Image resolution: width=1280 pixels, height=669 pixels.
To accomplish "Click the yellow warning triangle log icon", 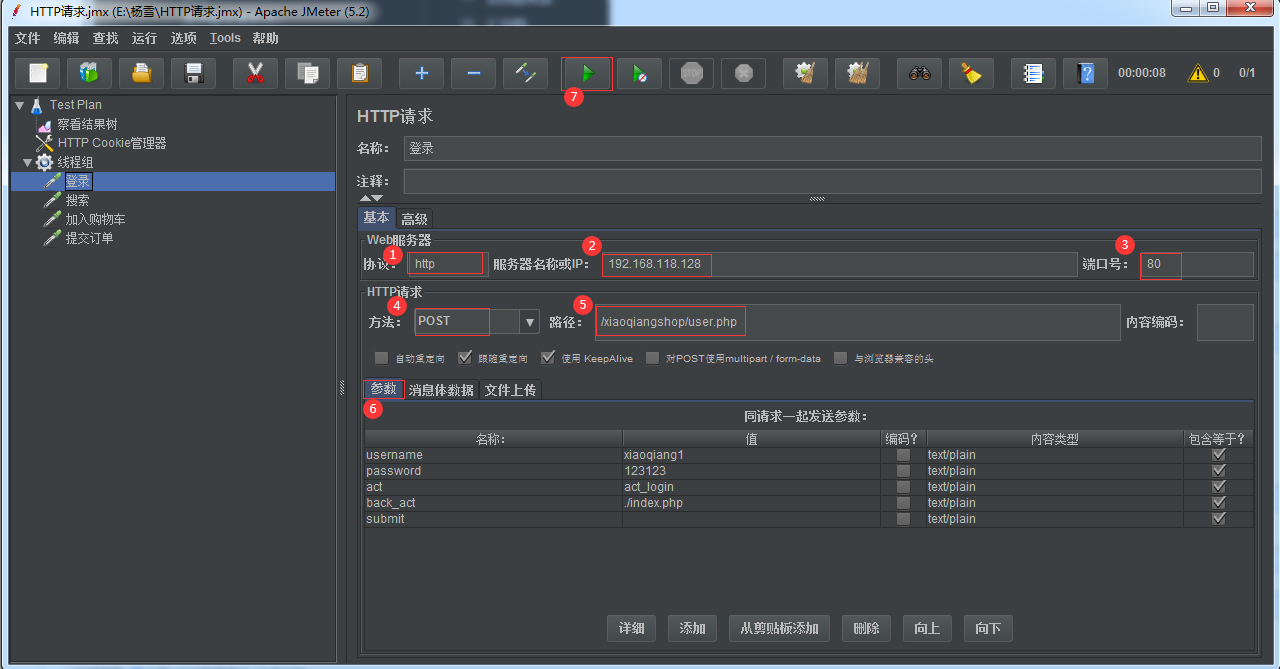I will click(1197, 73).
